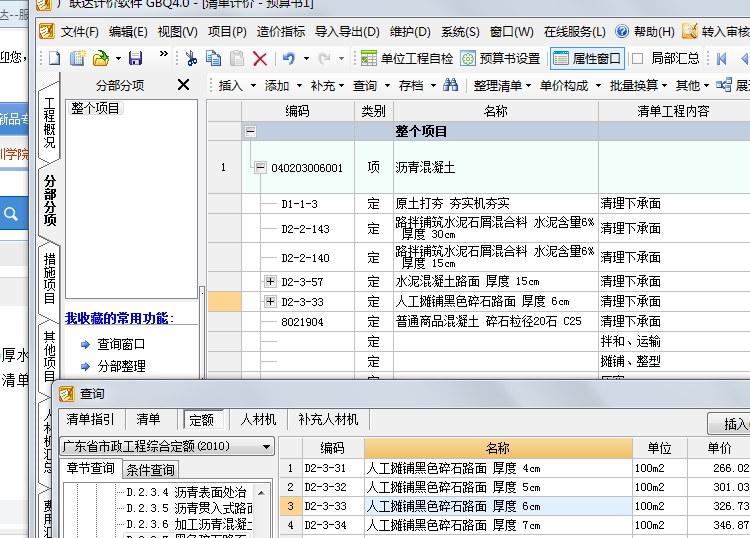Click the Save floppy disk icon
Image resolution: width=750 pixels, height=538 pixels.
coord(135,58)
